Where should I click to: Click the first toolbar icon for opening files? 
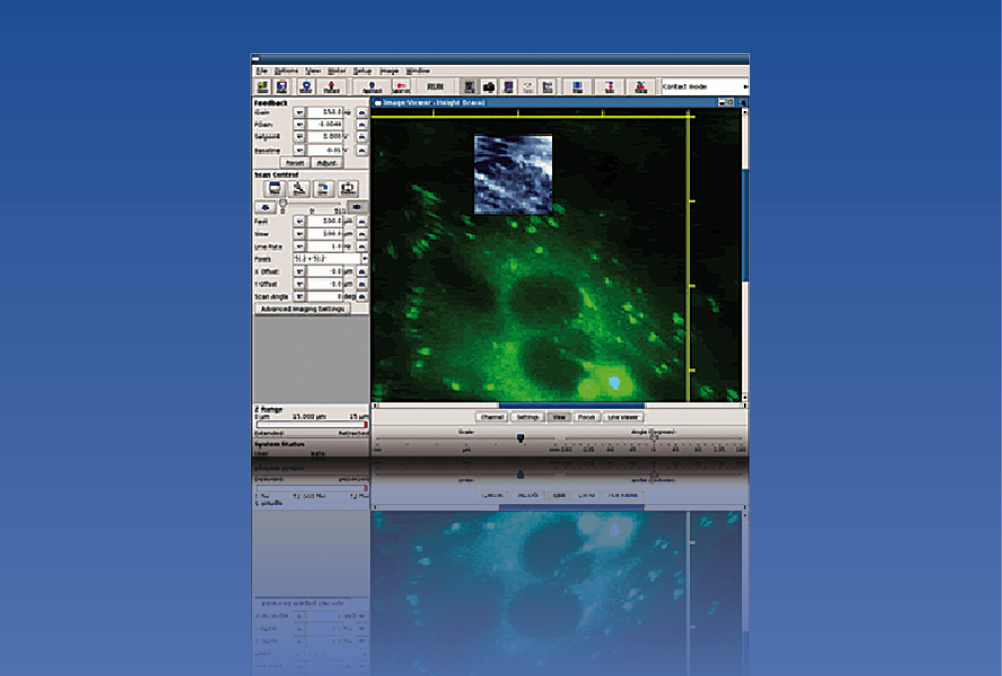(x=261, y=86)
